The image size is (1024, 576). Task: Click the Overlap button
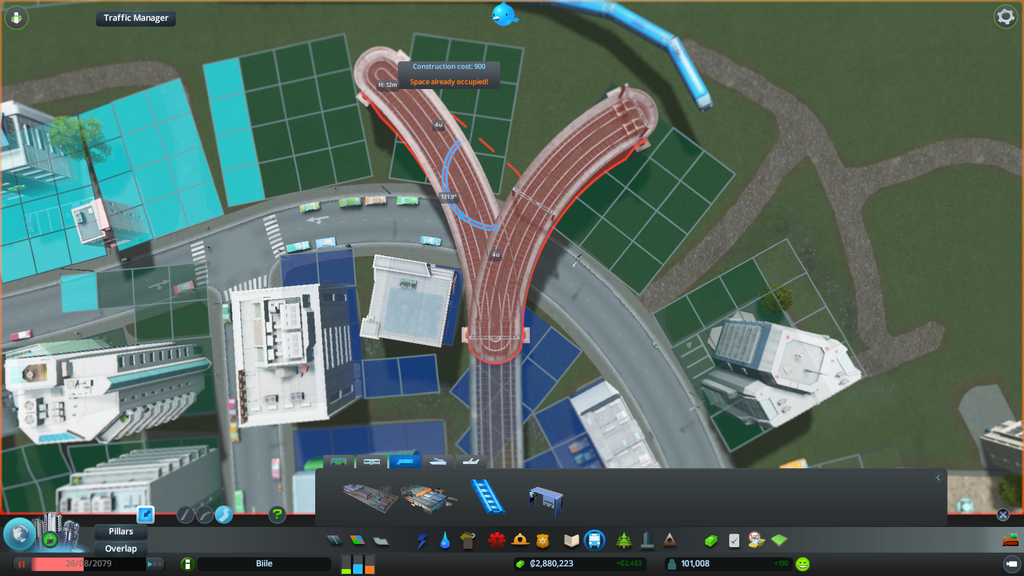tap(121, 549)
